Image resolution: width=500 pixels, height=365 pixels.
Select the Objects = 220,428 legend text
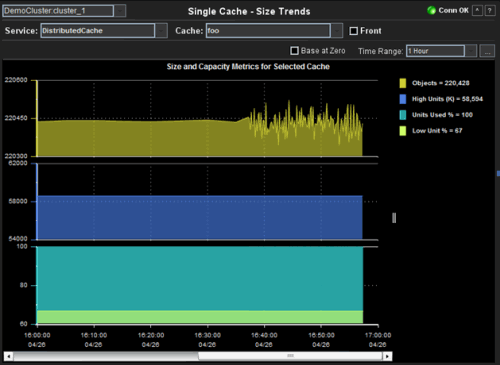[440, 83]
